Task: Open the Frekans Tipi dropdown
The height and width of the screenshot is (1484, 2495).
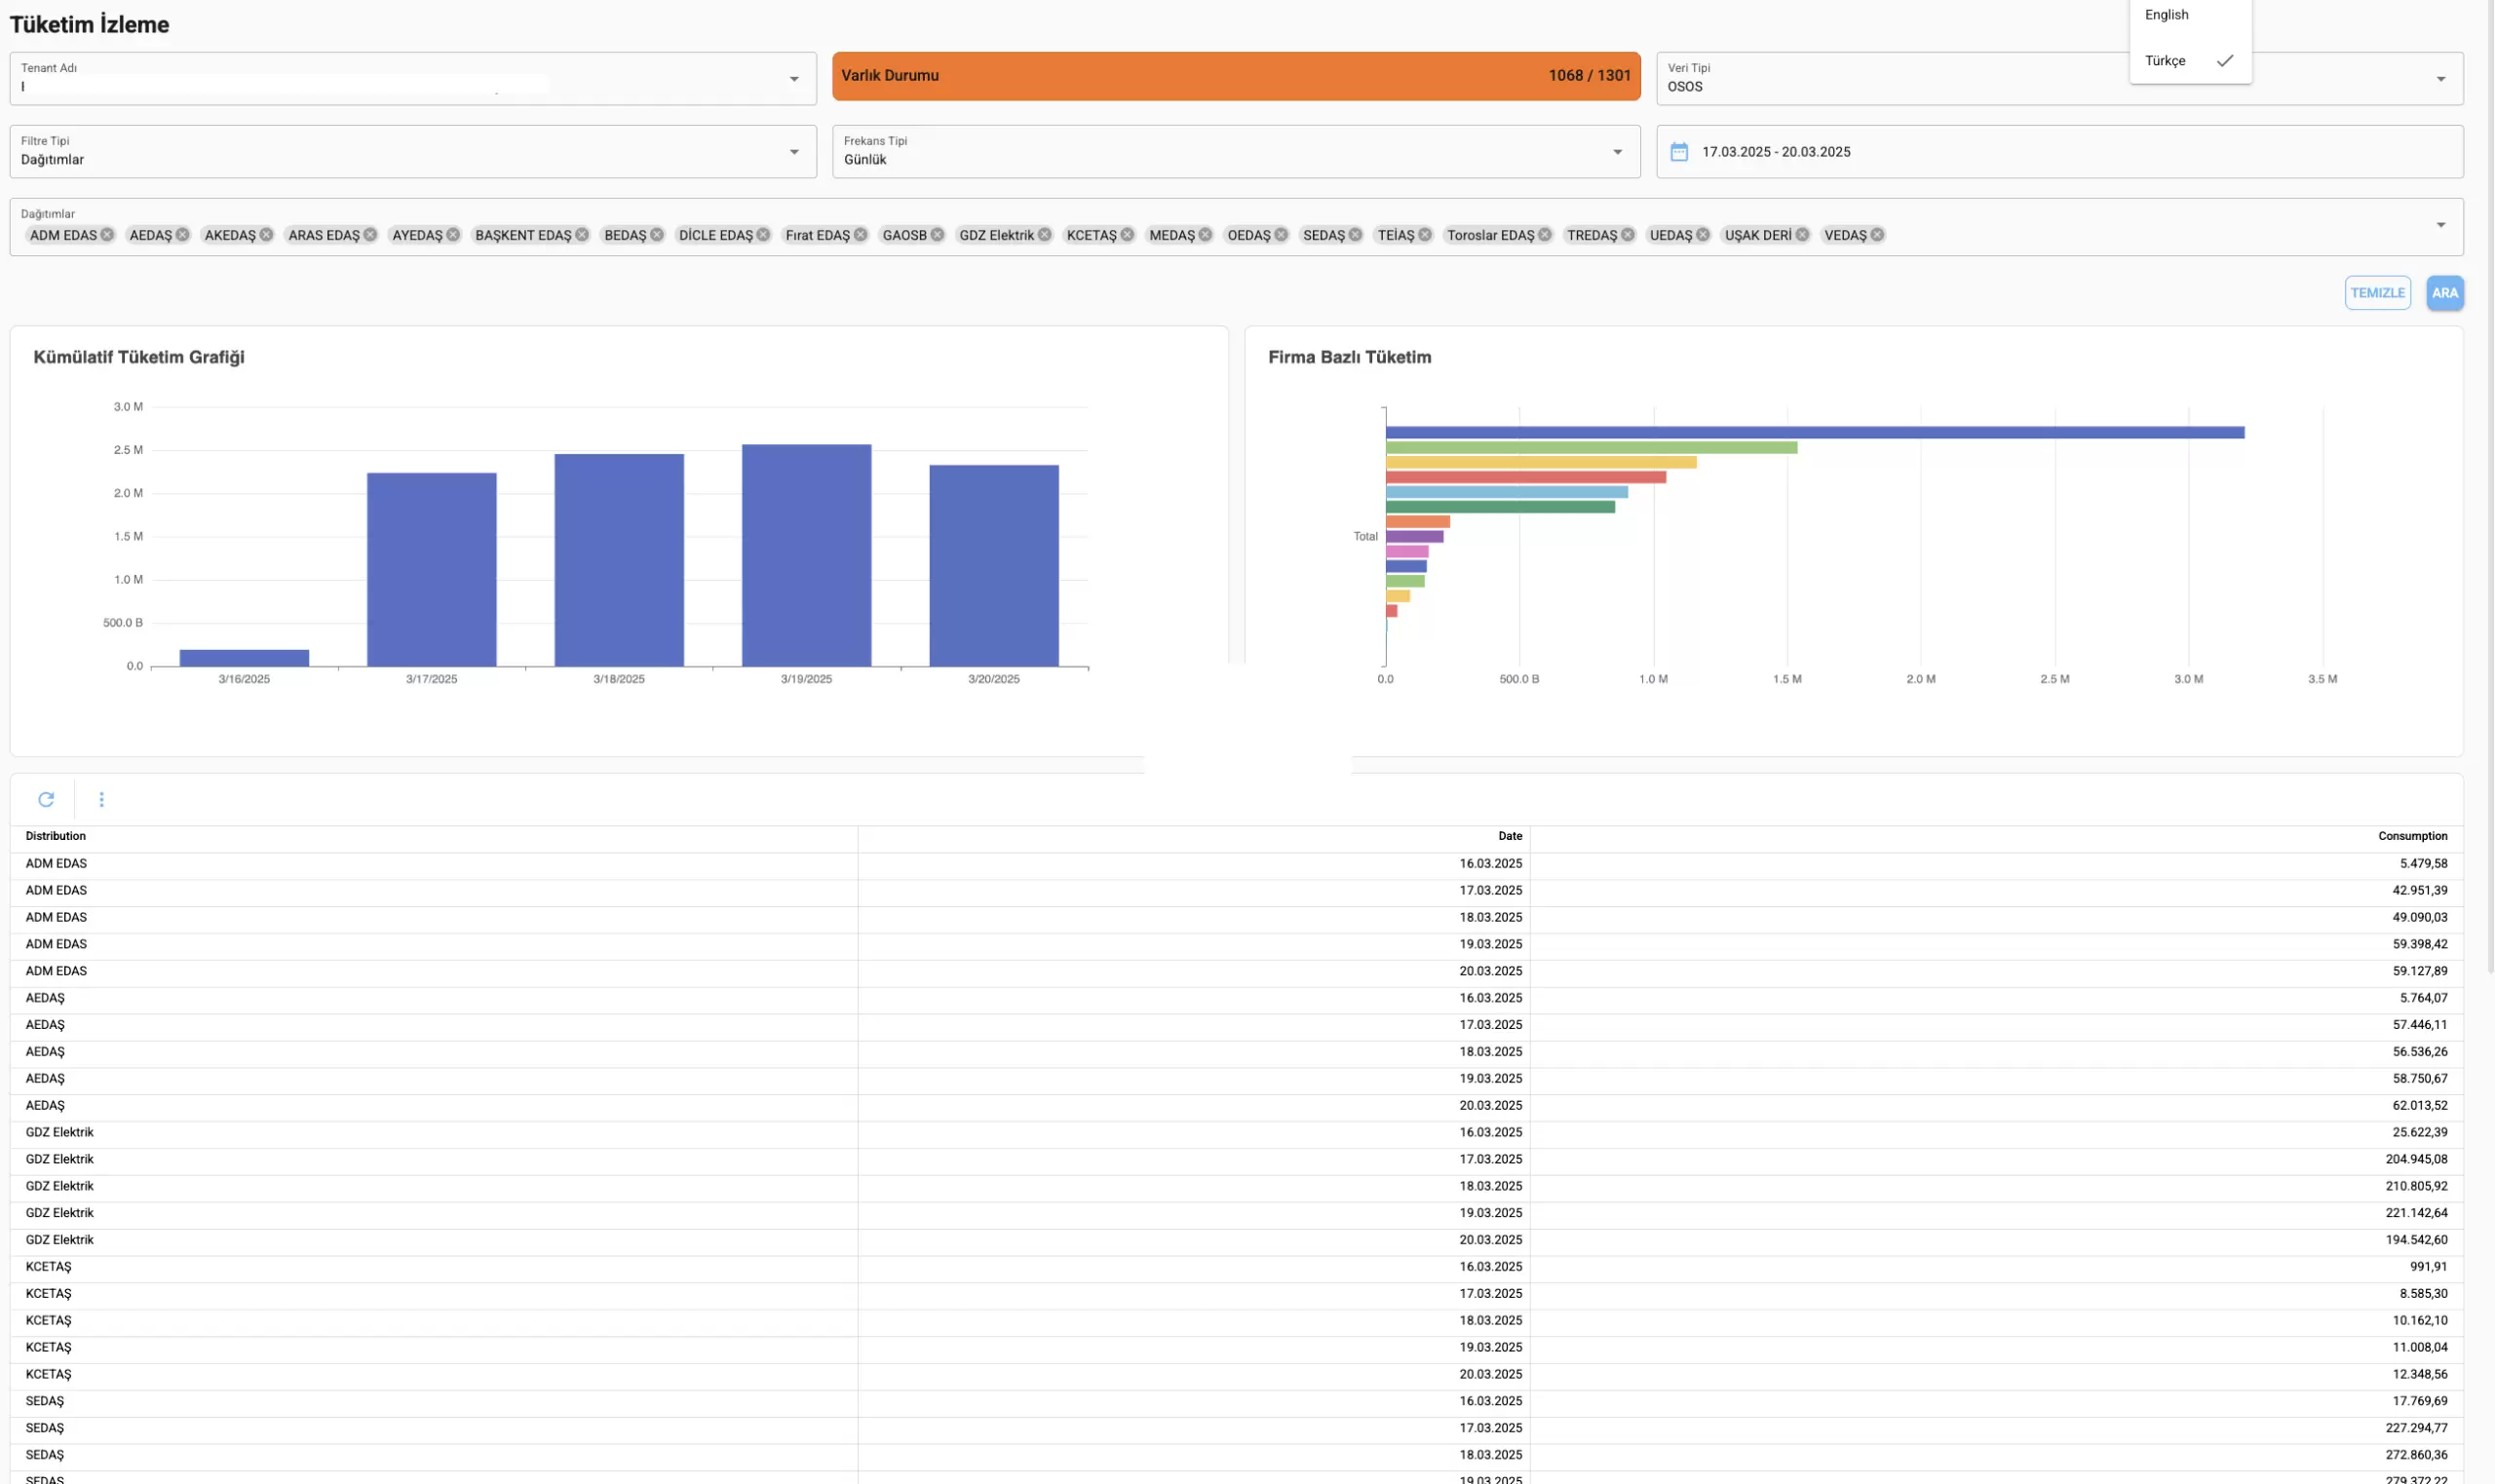Action: [x=1617, y=152]
